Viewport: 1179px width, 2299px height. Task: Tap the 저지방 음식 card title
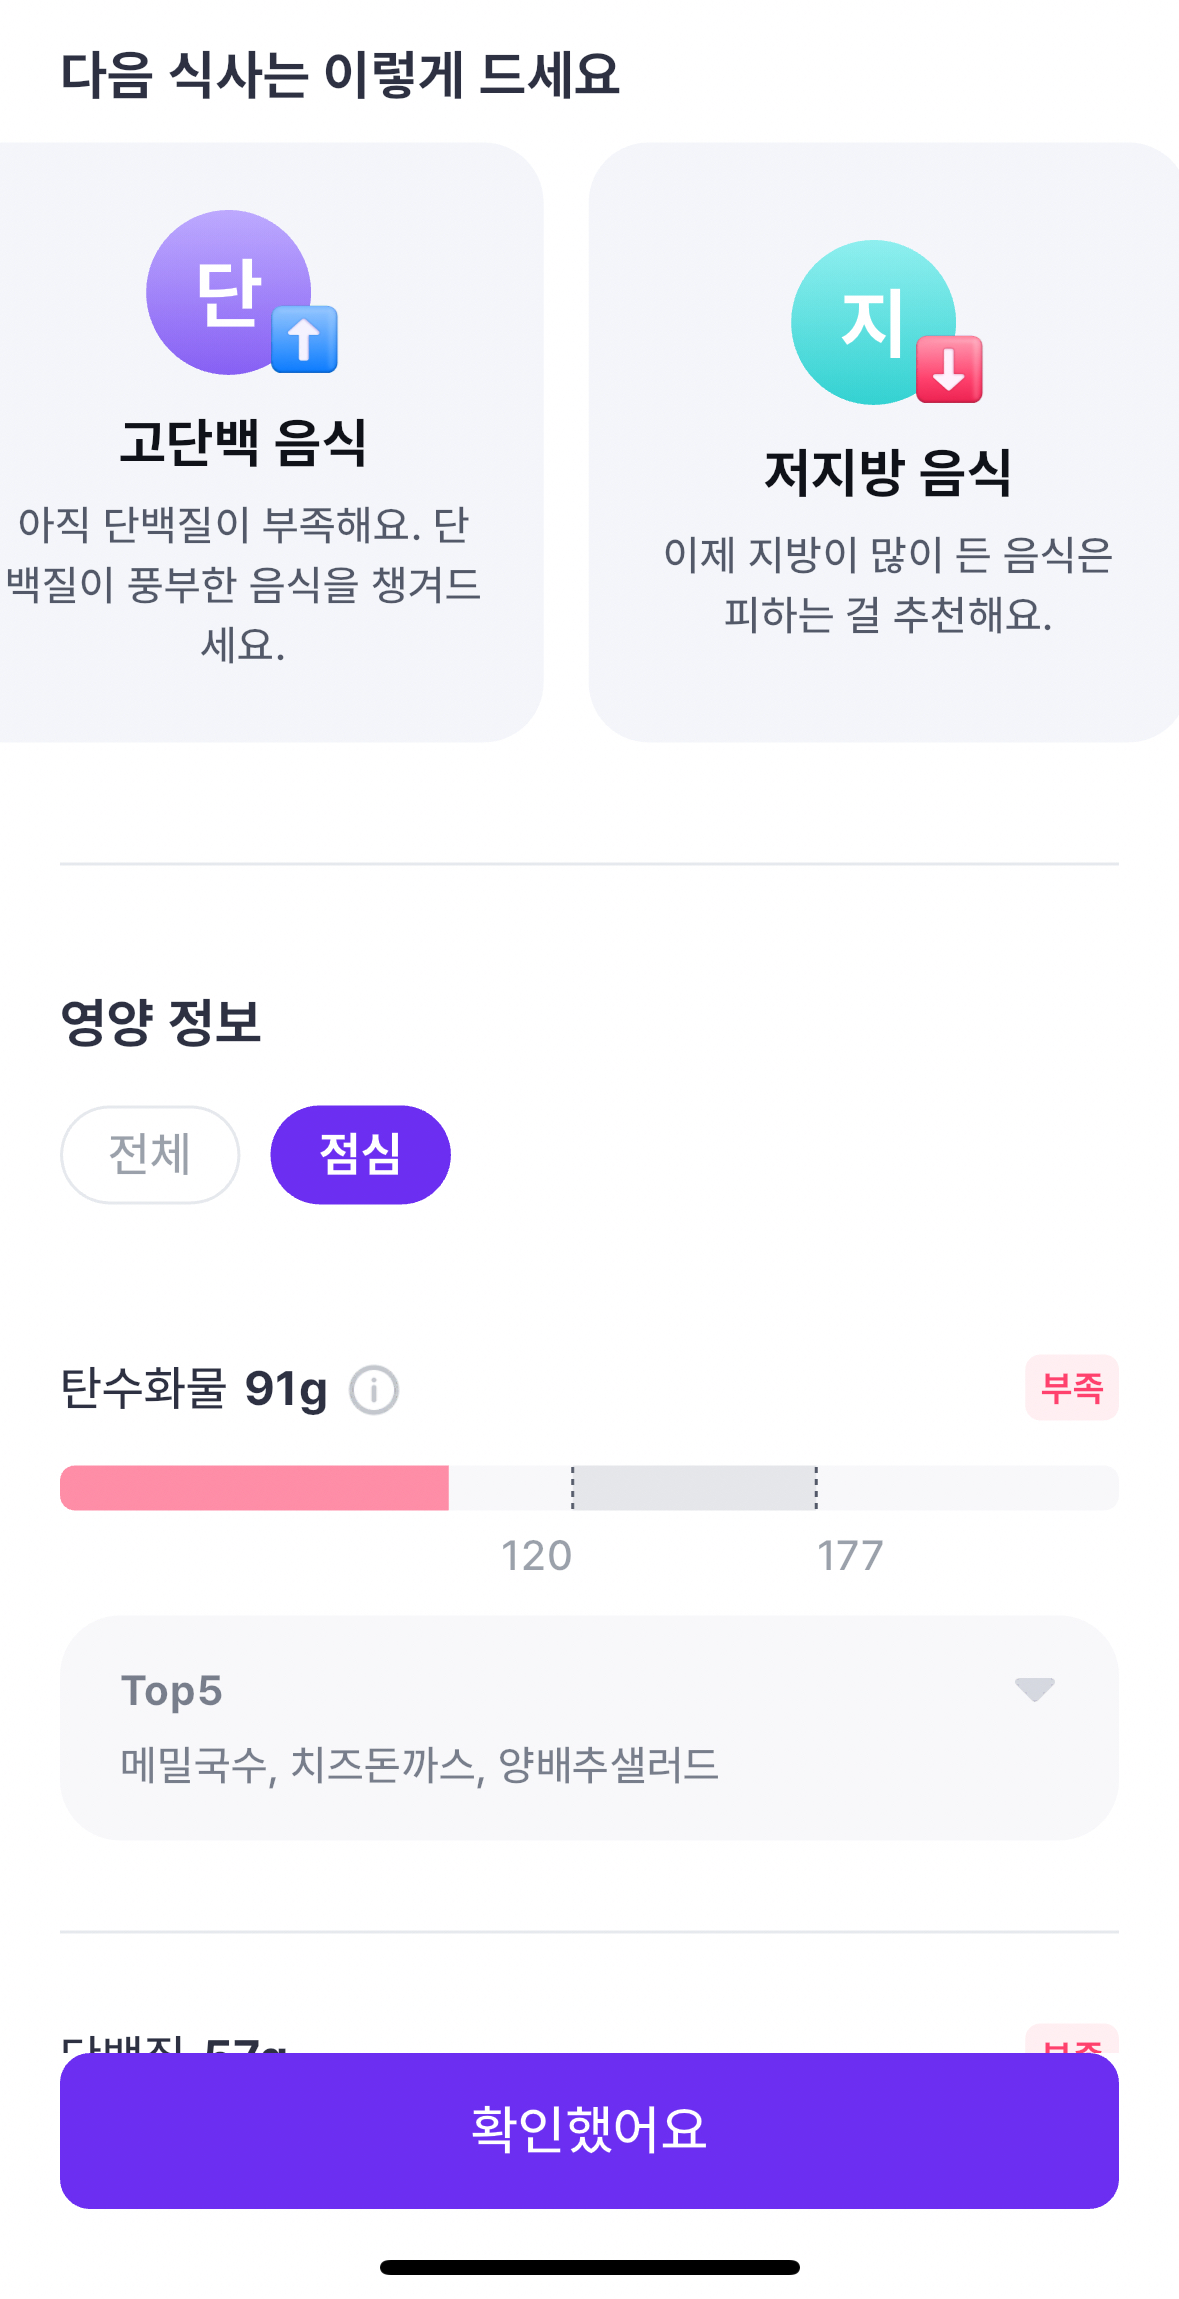point(887,472)
